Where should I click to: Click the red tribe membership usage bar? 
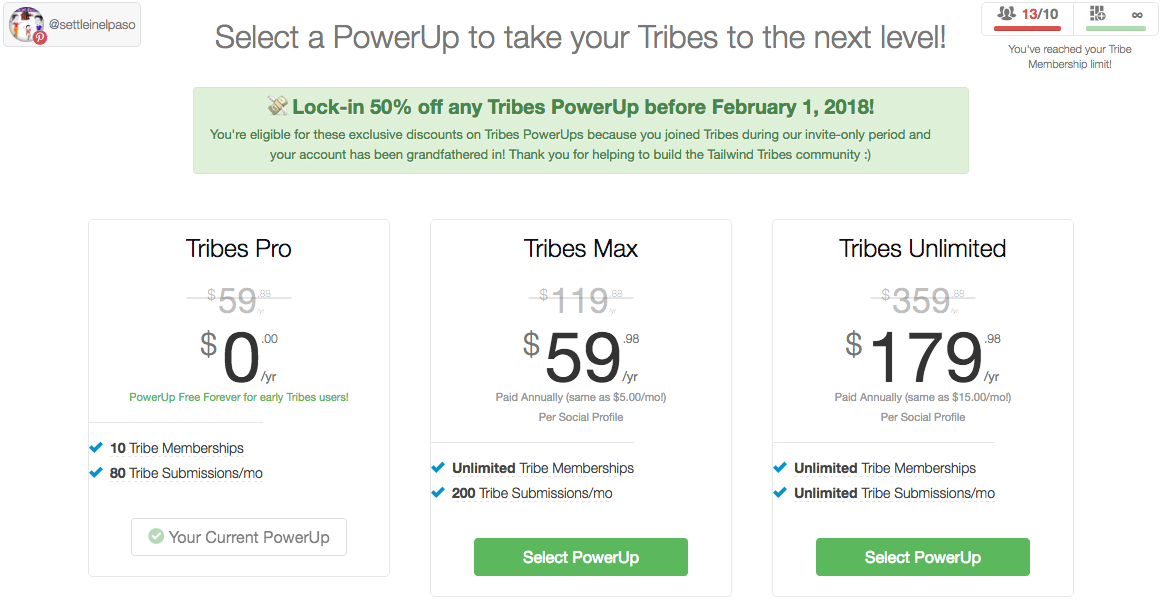point(1026,28)
